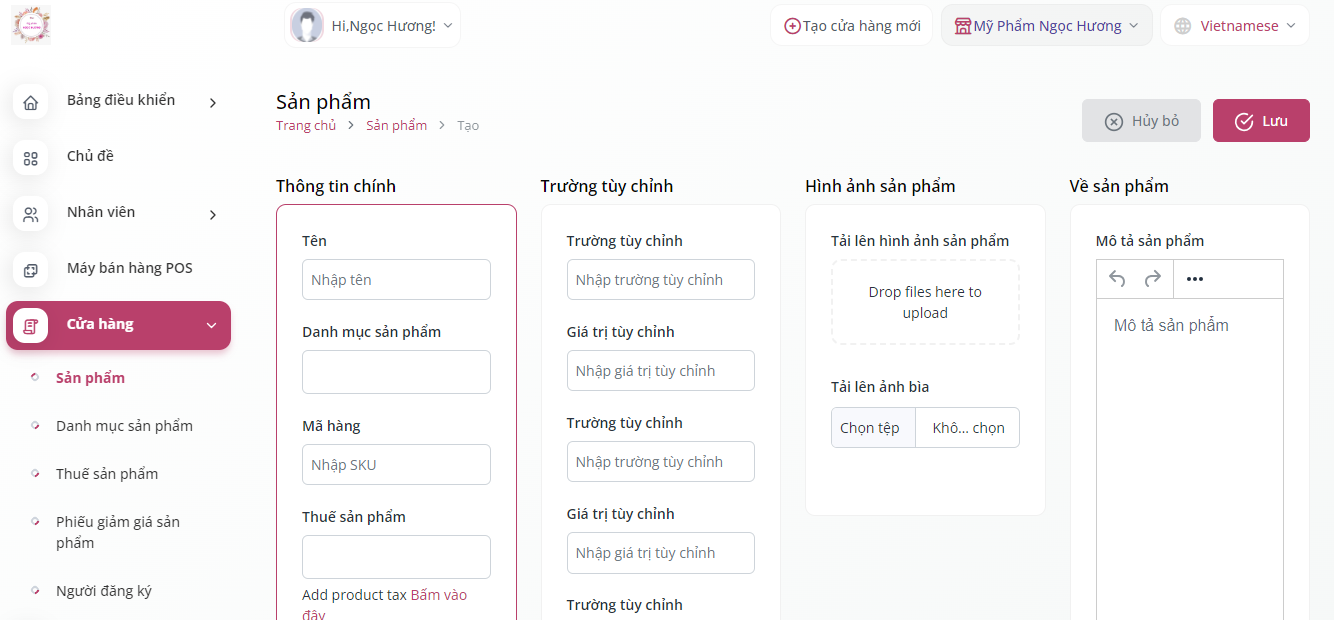
Task: Open the Vietnamese language dropdown
Action: click(1235, 26)
